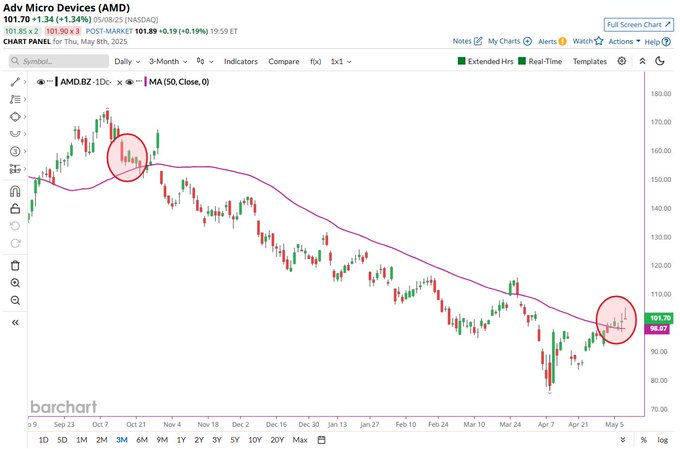Open the Templates menu
The width and height of the screenshot is (680, 449).
[x=589, y=61]
